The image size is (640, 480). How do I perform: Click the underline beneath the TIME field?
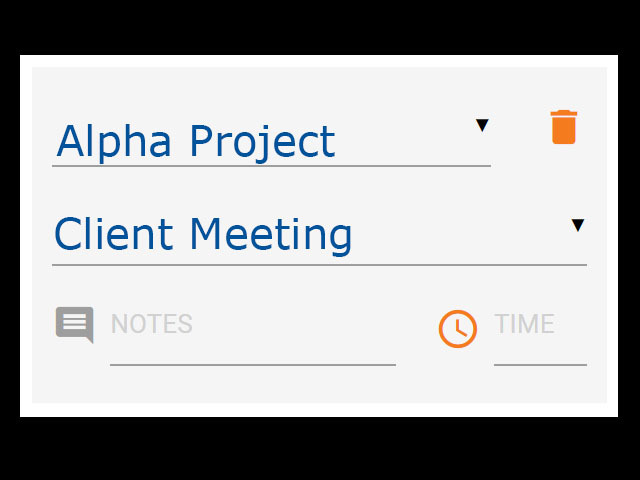click(540, 365)
